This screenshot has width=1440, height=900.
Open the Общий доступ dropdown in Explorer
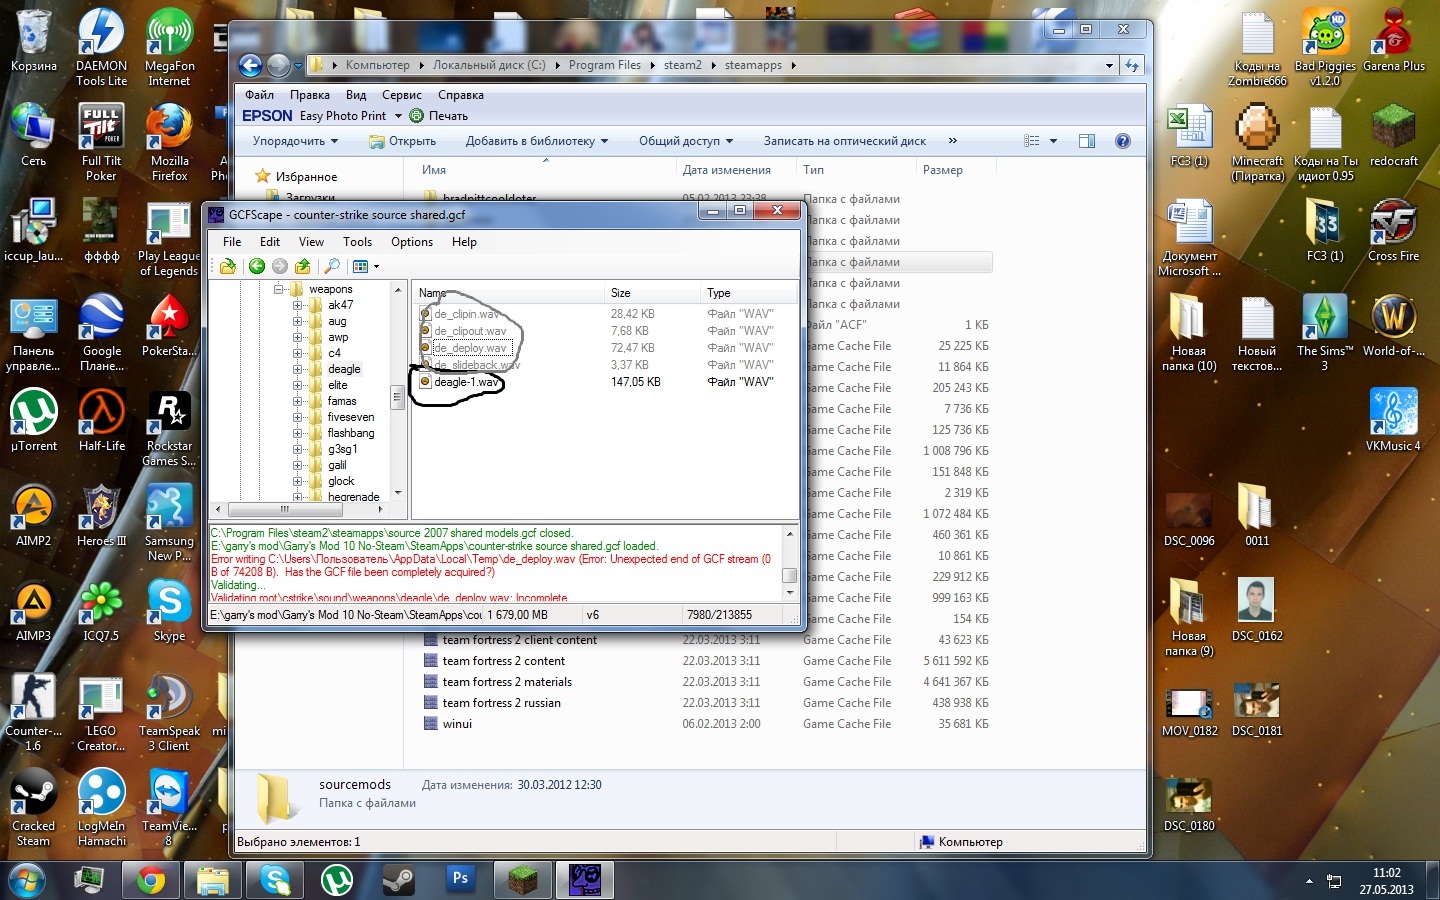coord(686,141)
